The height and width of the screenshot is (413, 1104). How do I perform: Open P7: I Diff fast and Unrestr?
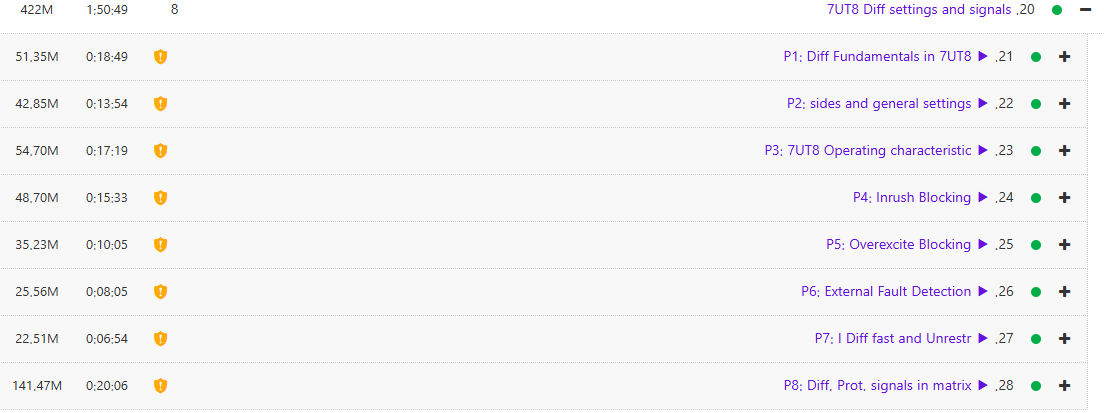tap(893, 339)
